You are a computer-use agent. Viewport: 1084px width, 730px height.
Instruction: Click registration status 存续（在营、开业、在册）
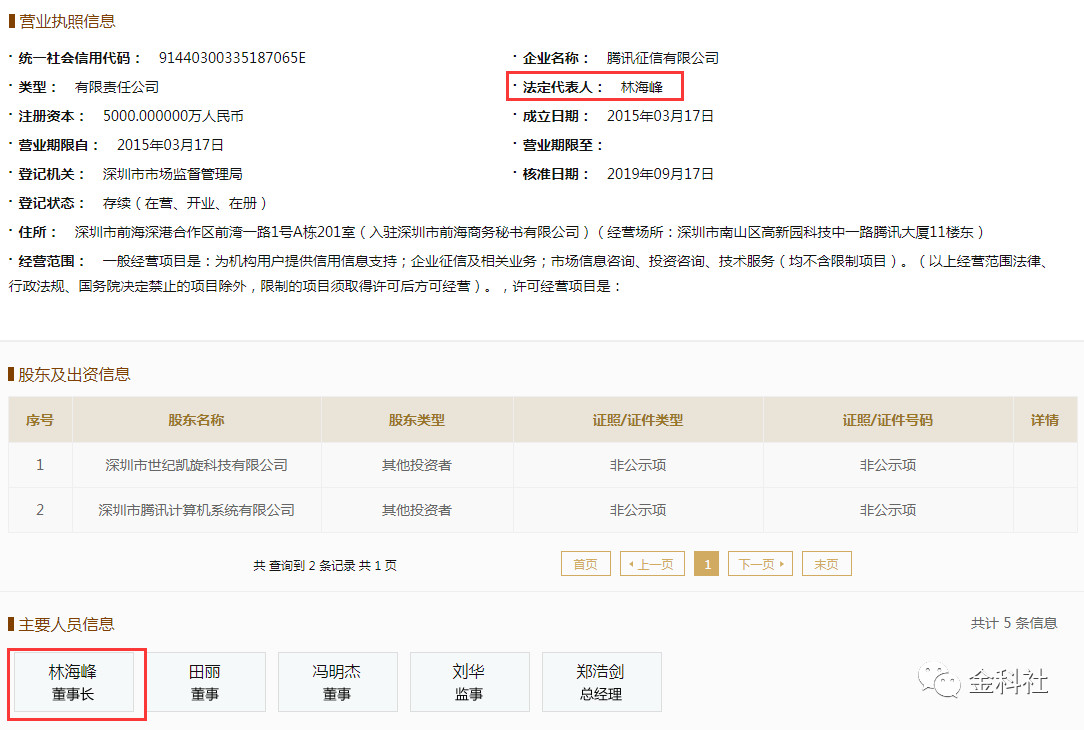coord(185,203)
